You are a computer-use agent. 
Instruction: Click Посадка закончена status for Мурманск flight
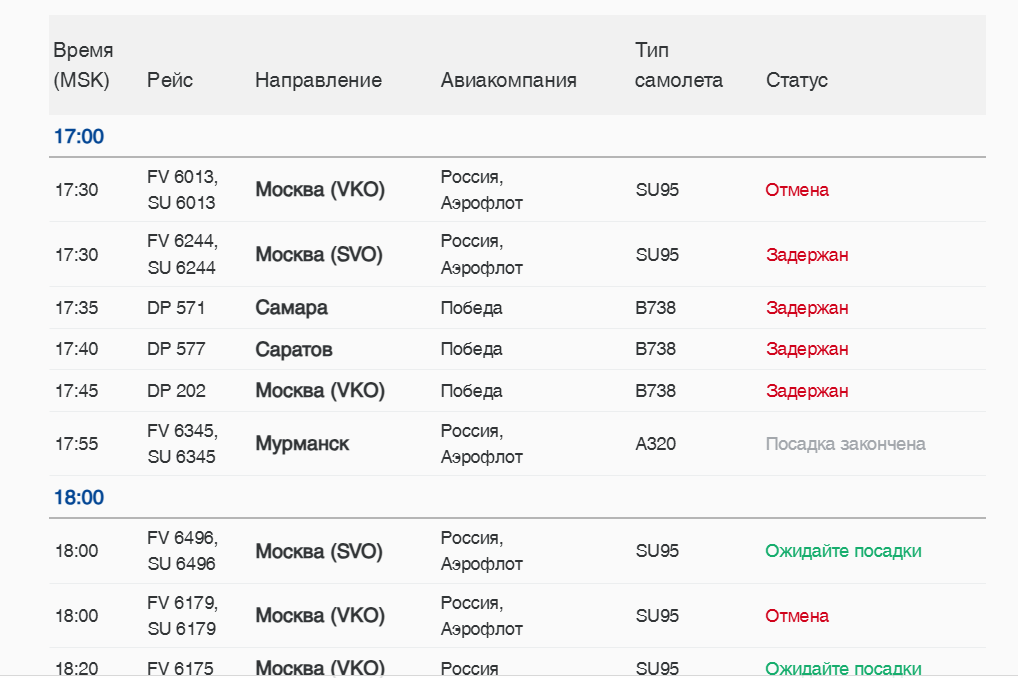pos(845,443)
